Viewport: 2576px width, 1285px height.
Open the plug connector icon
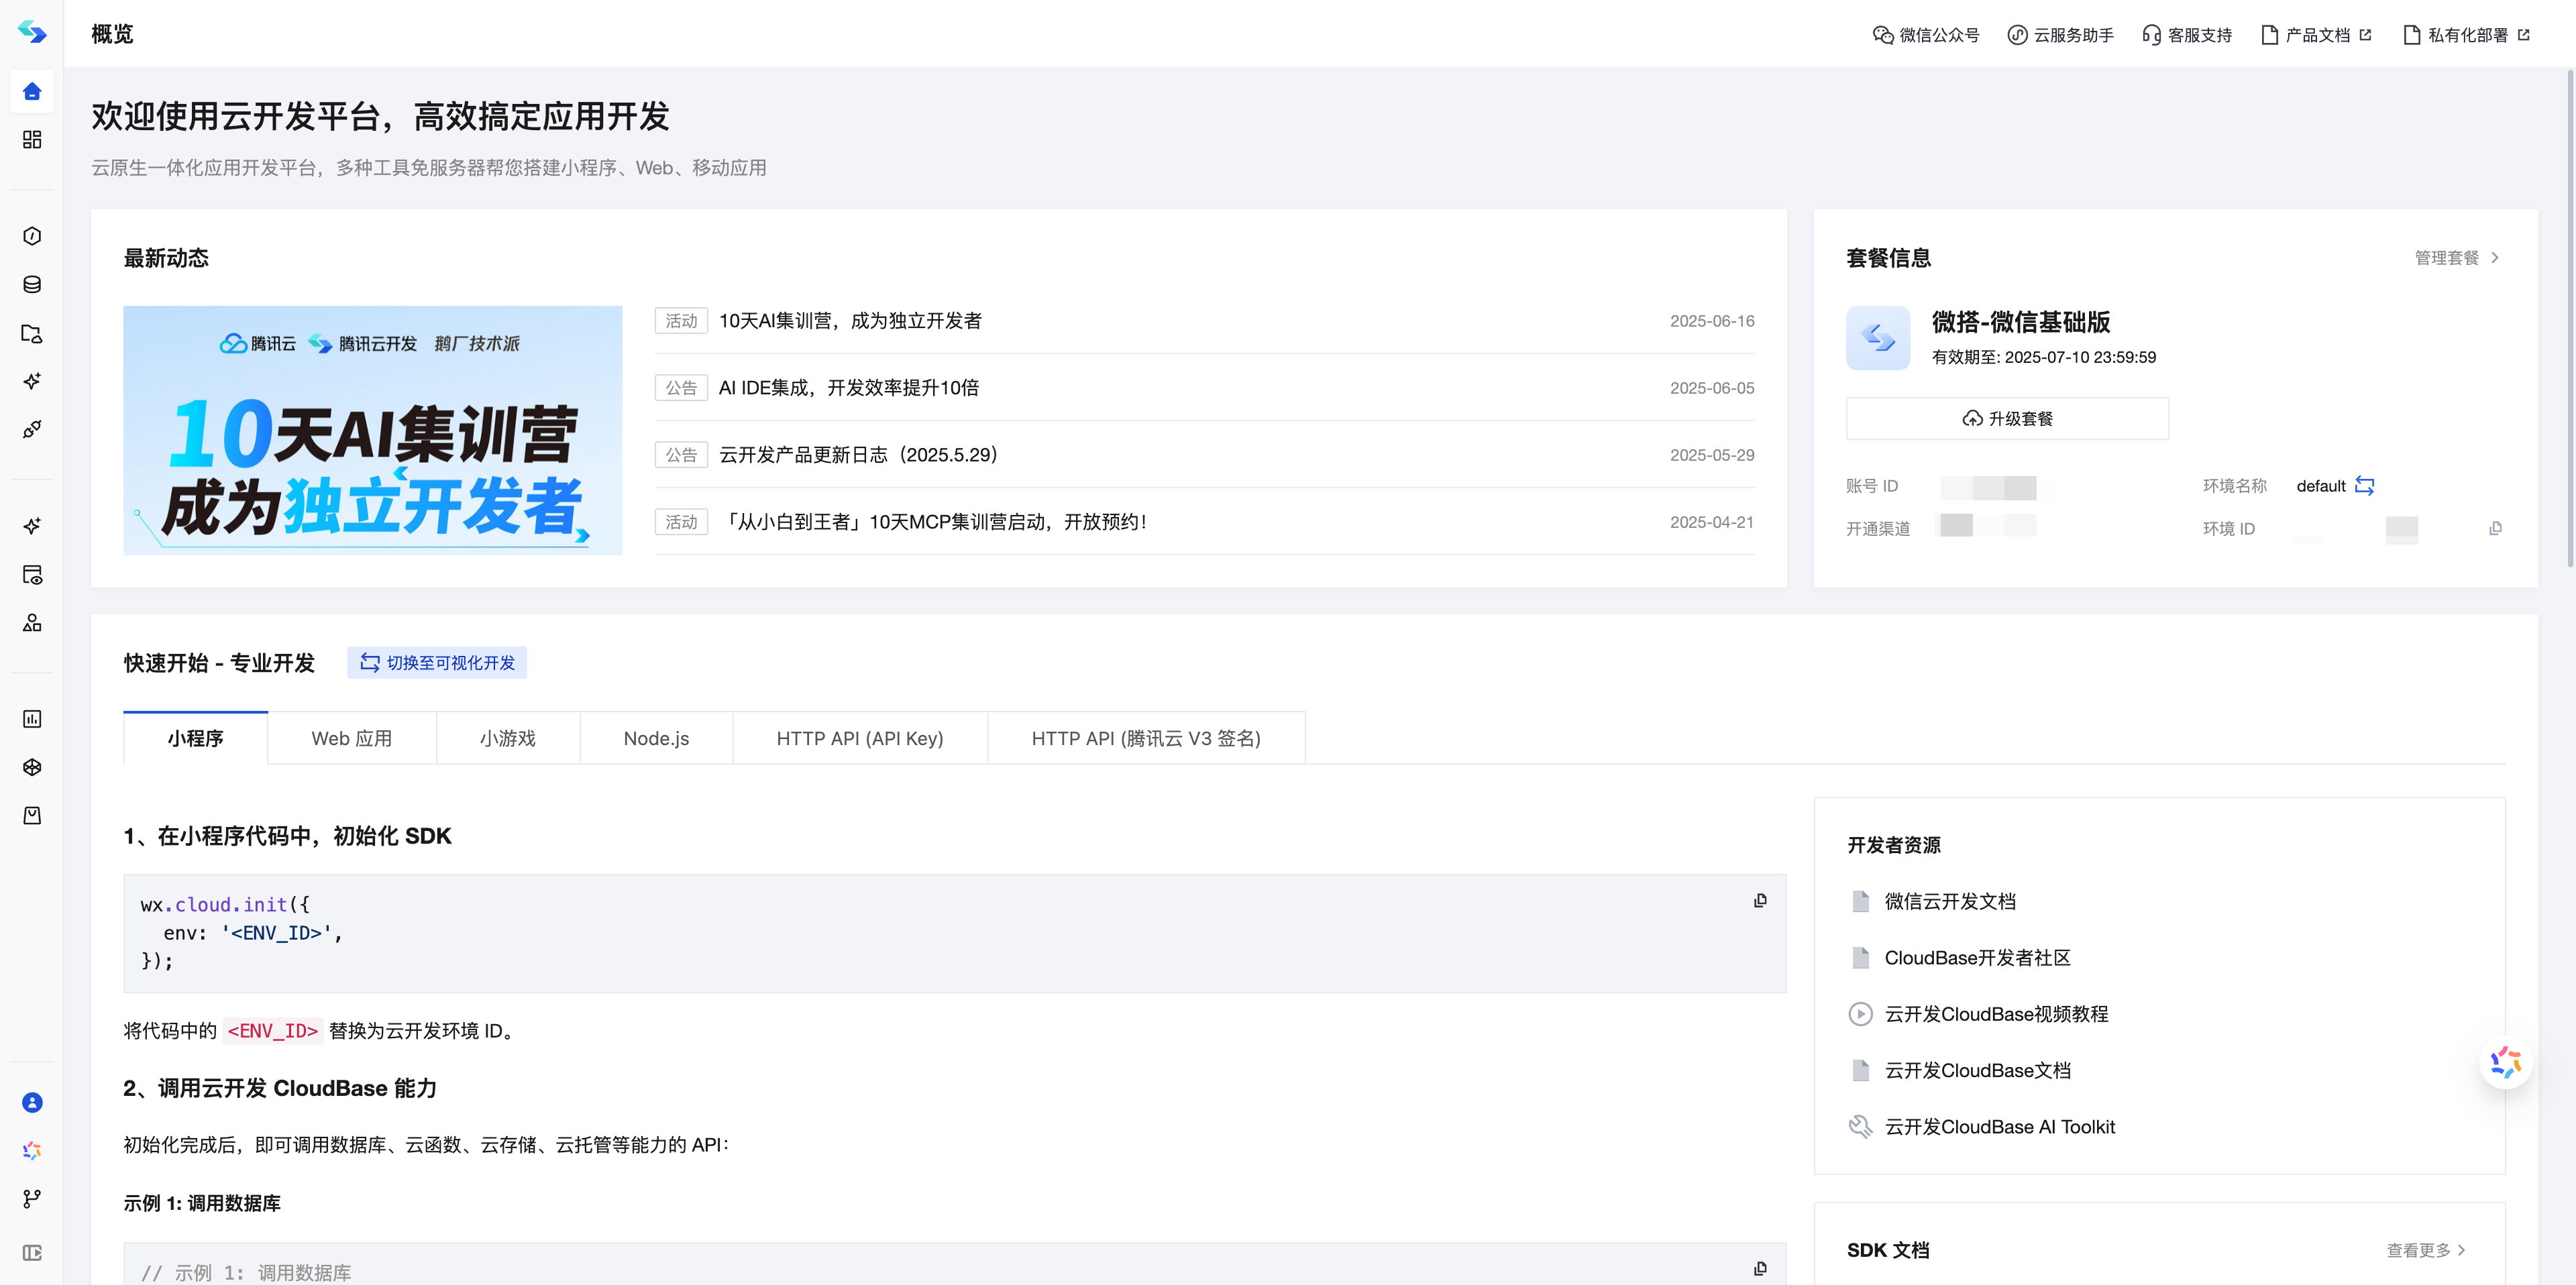32,429
